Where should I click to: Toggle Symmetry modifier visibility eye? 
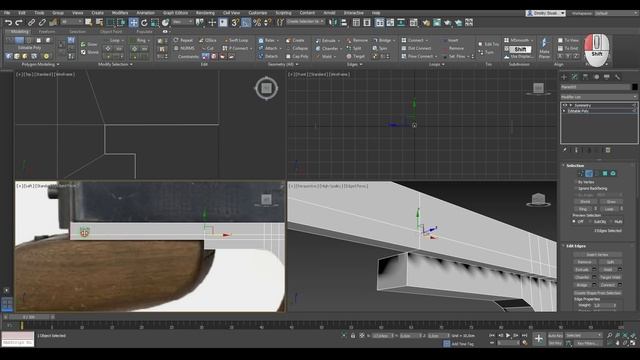point(565,105)
